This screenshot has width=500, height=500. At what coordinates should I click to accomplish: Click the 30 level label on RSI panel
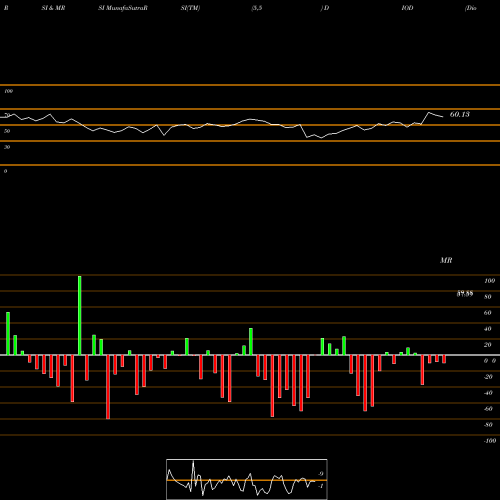coord(7,147)
